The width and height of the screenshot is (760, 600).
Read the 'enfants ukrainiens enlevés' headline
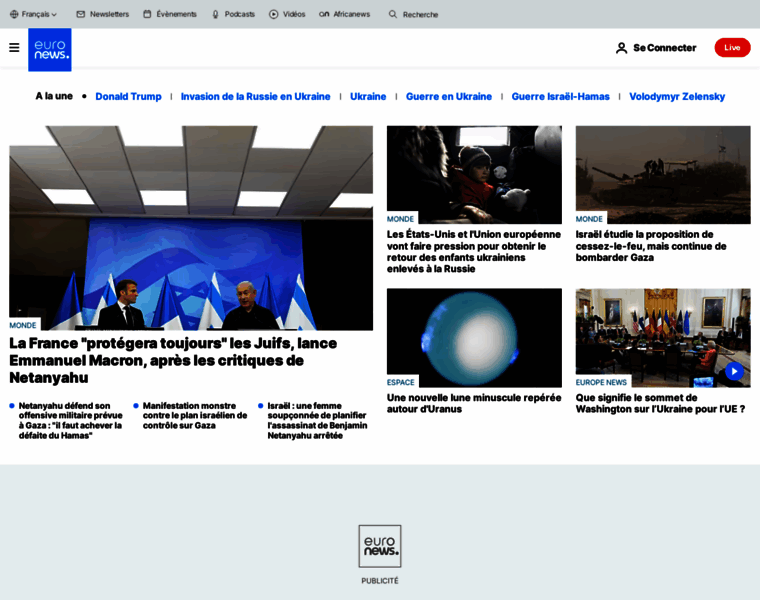474,252
